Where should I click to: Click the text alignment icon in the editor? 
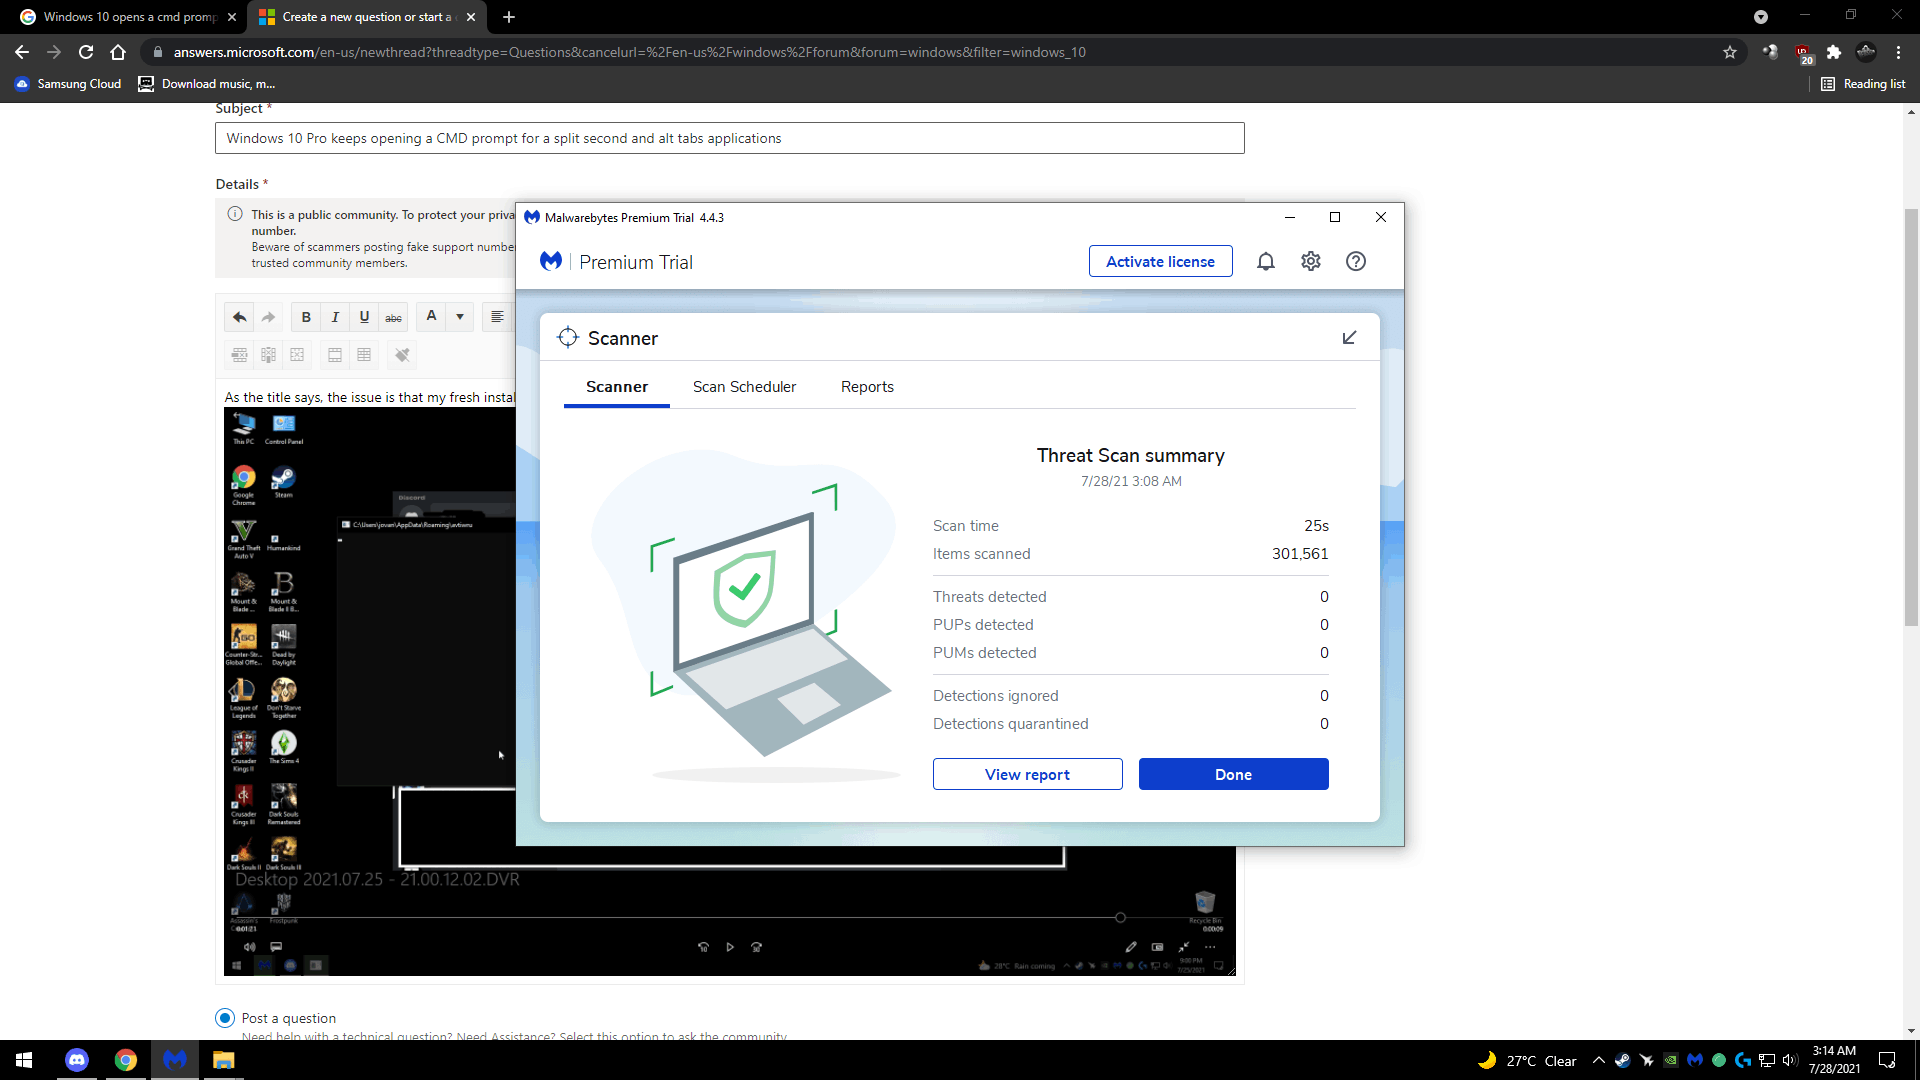[497, 317]
